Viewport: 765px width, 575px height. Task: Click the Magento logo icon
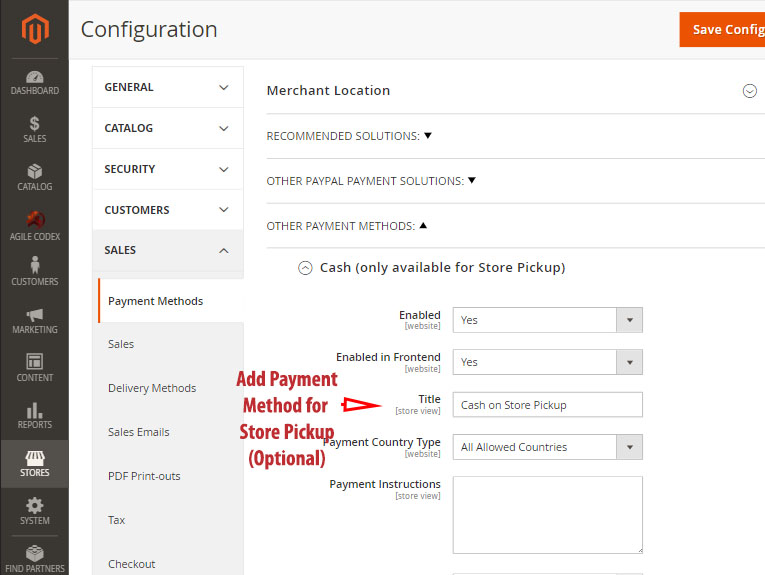[34, 29]
